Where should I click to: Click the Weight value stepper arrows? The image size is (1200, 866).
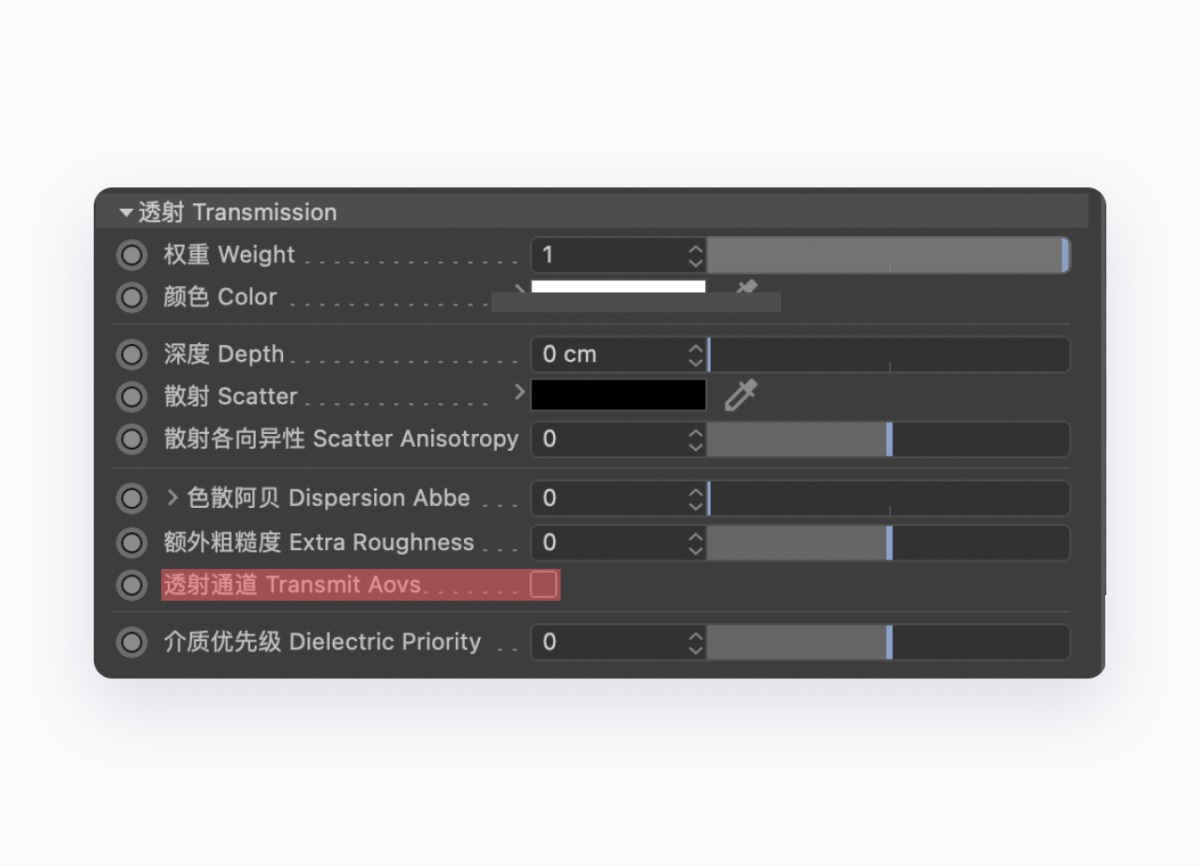pos(696,255)
